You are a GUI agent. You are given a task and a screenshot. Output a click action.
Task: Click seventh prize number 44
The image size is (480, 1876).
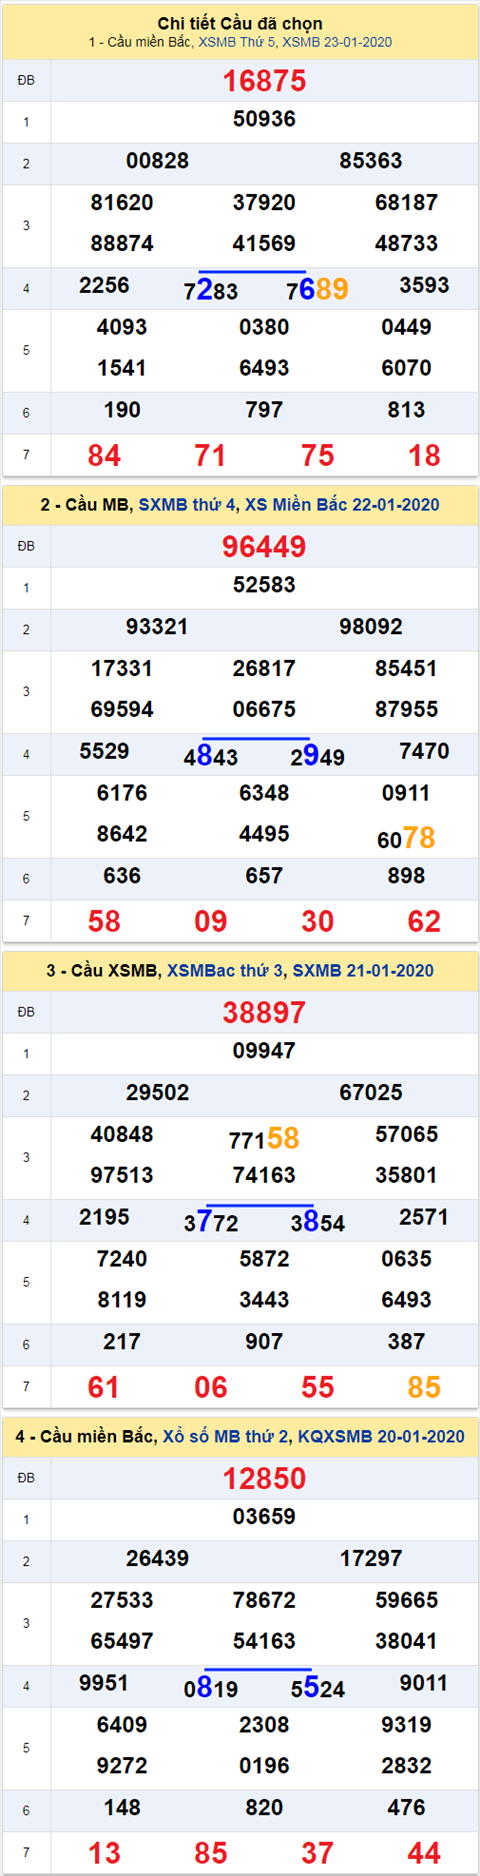[x=424, y=1854]
